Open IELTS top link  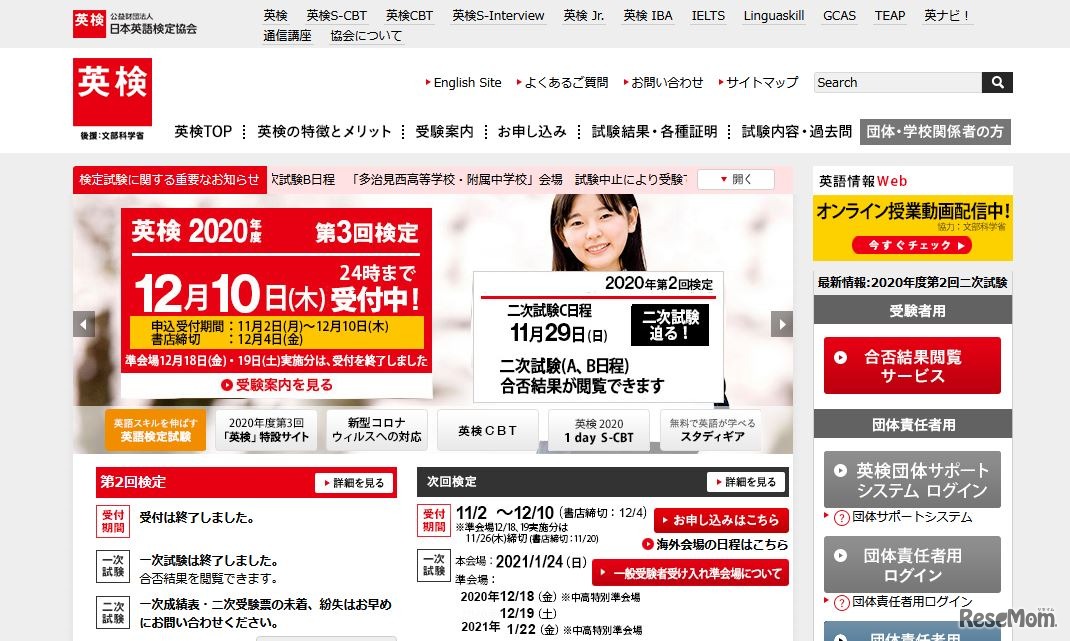[708, 15]
